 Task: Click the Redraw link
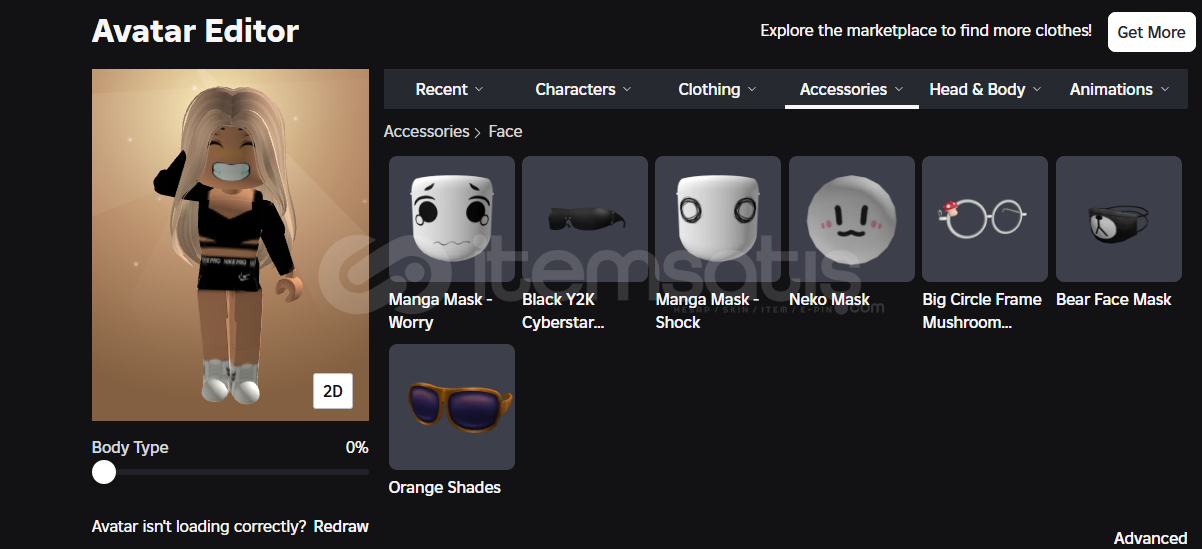pyautogui.click(x=341, y=526)
